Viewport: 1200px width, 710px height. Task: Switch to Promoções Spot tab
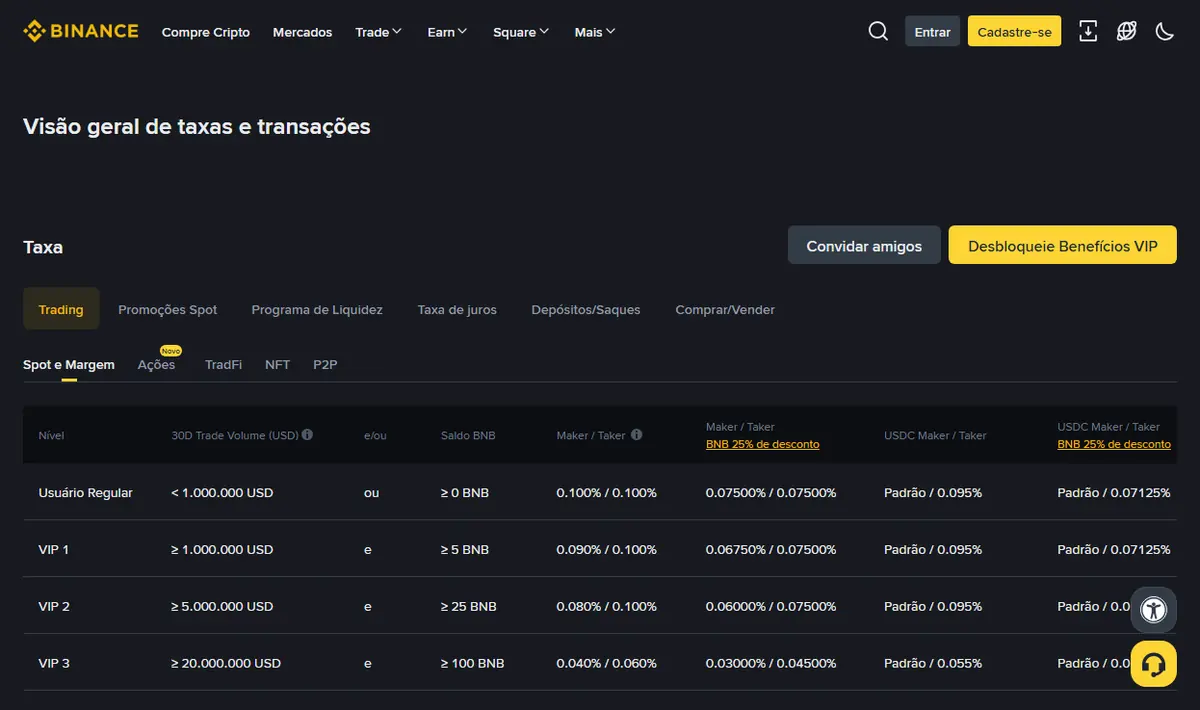click(x=167, y=309)
